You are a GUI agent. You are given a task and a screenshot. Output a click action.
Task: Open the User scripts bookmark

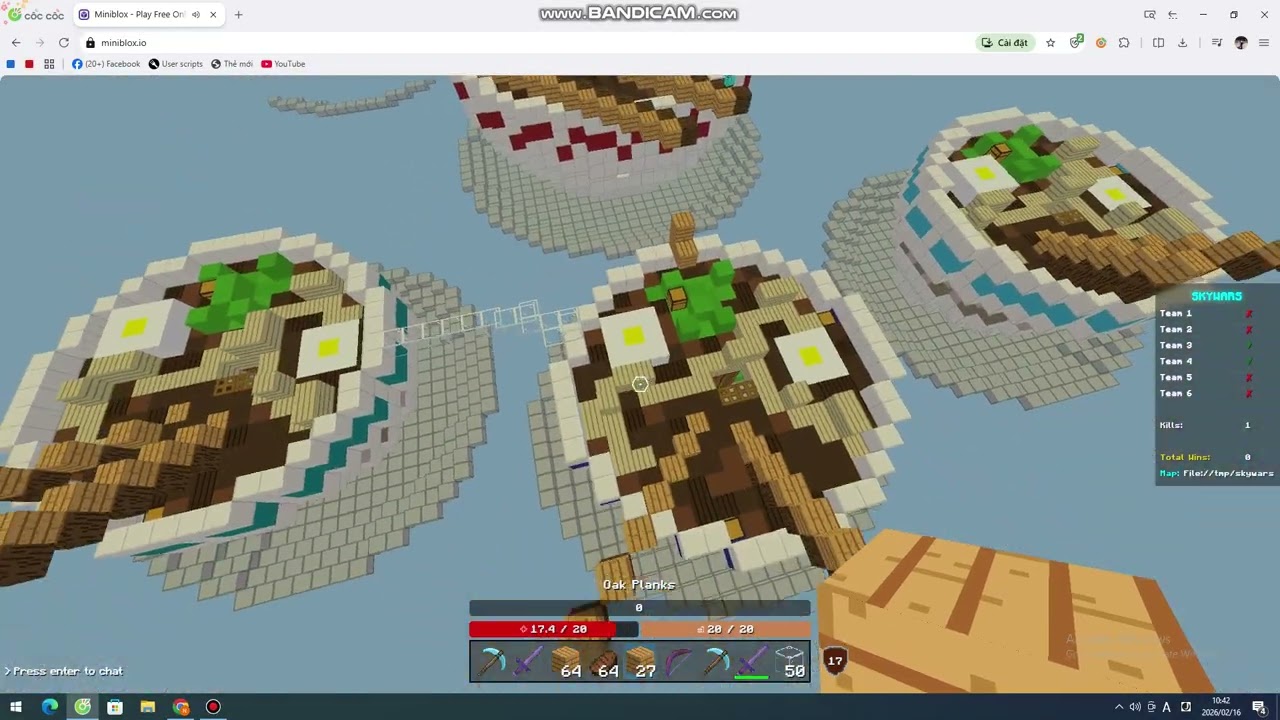coord(176,64)
